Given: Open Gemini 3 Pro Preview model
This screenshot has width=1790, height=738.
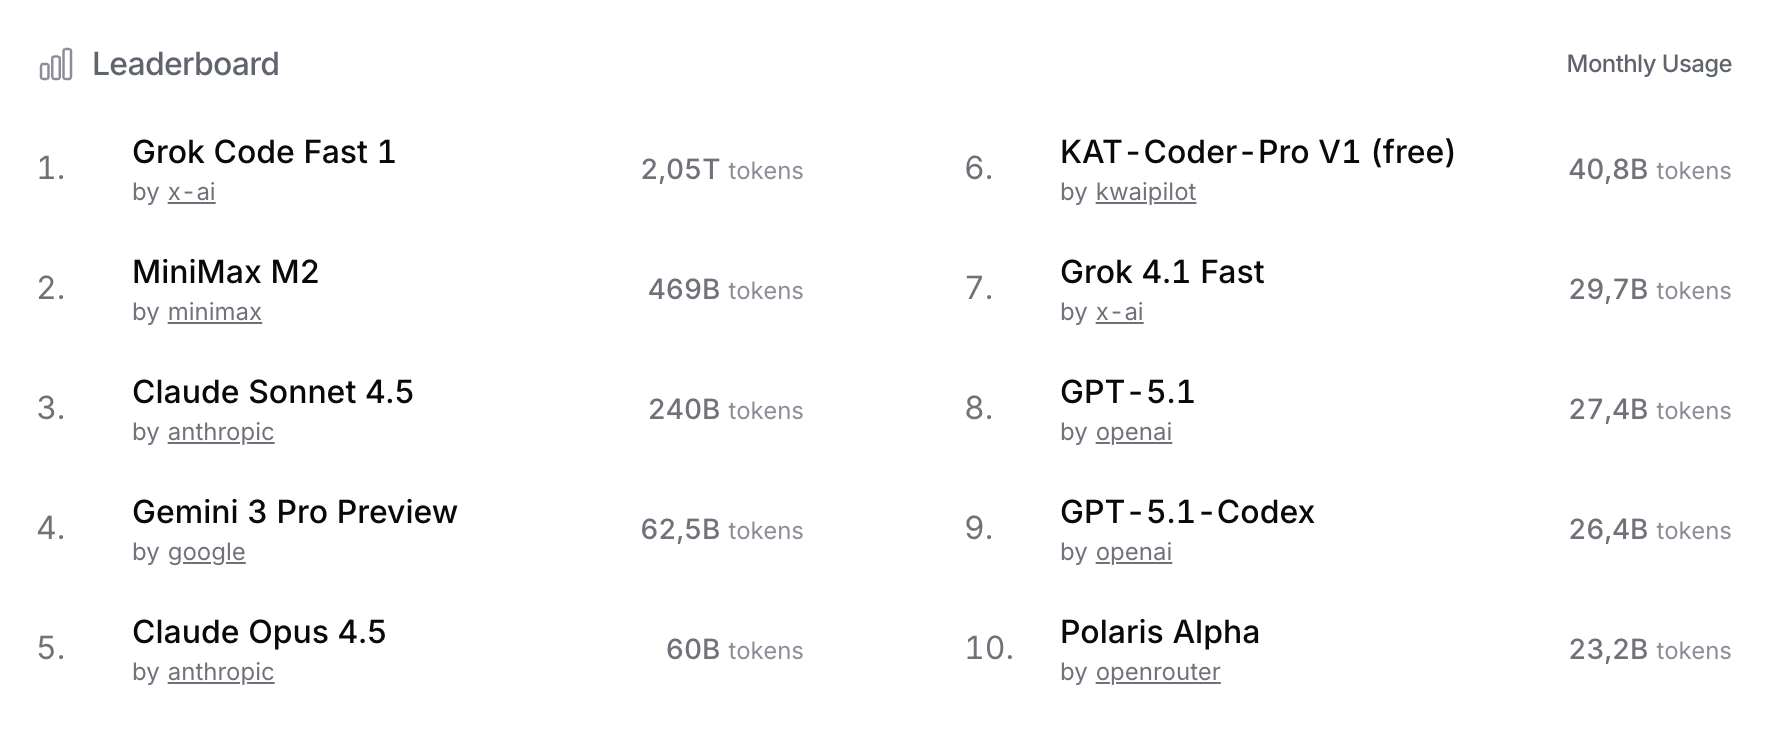Looking at the screenshot, I should (x=294, y=512).
